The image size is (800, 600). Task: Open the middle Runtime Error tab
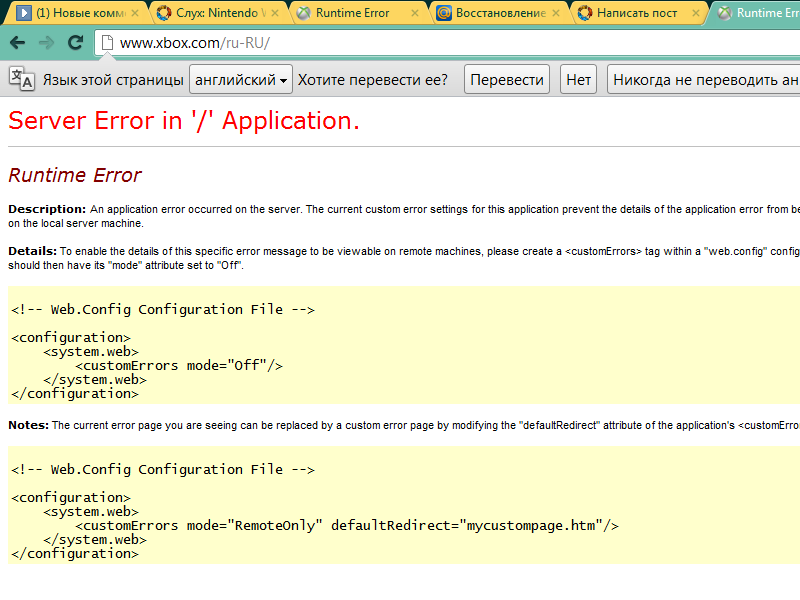tap(357, 13)
